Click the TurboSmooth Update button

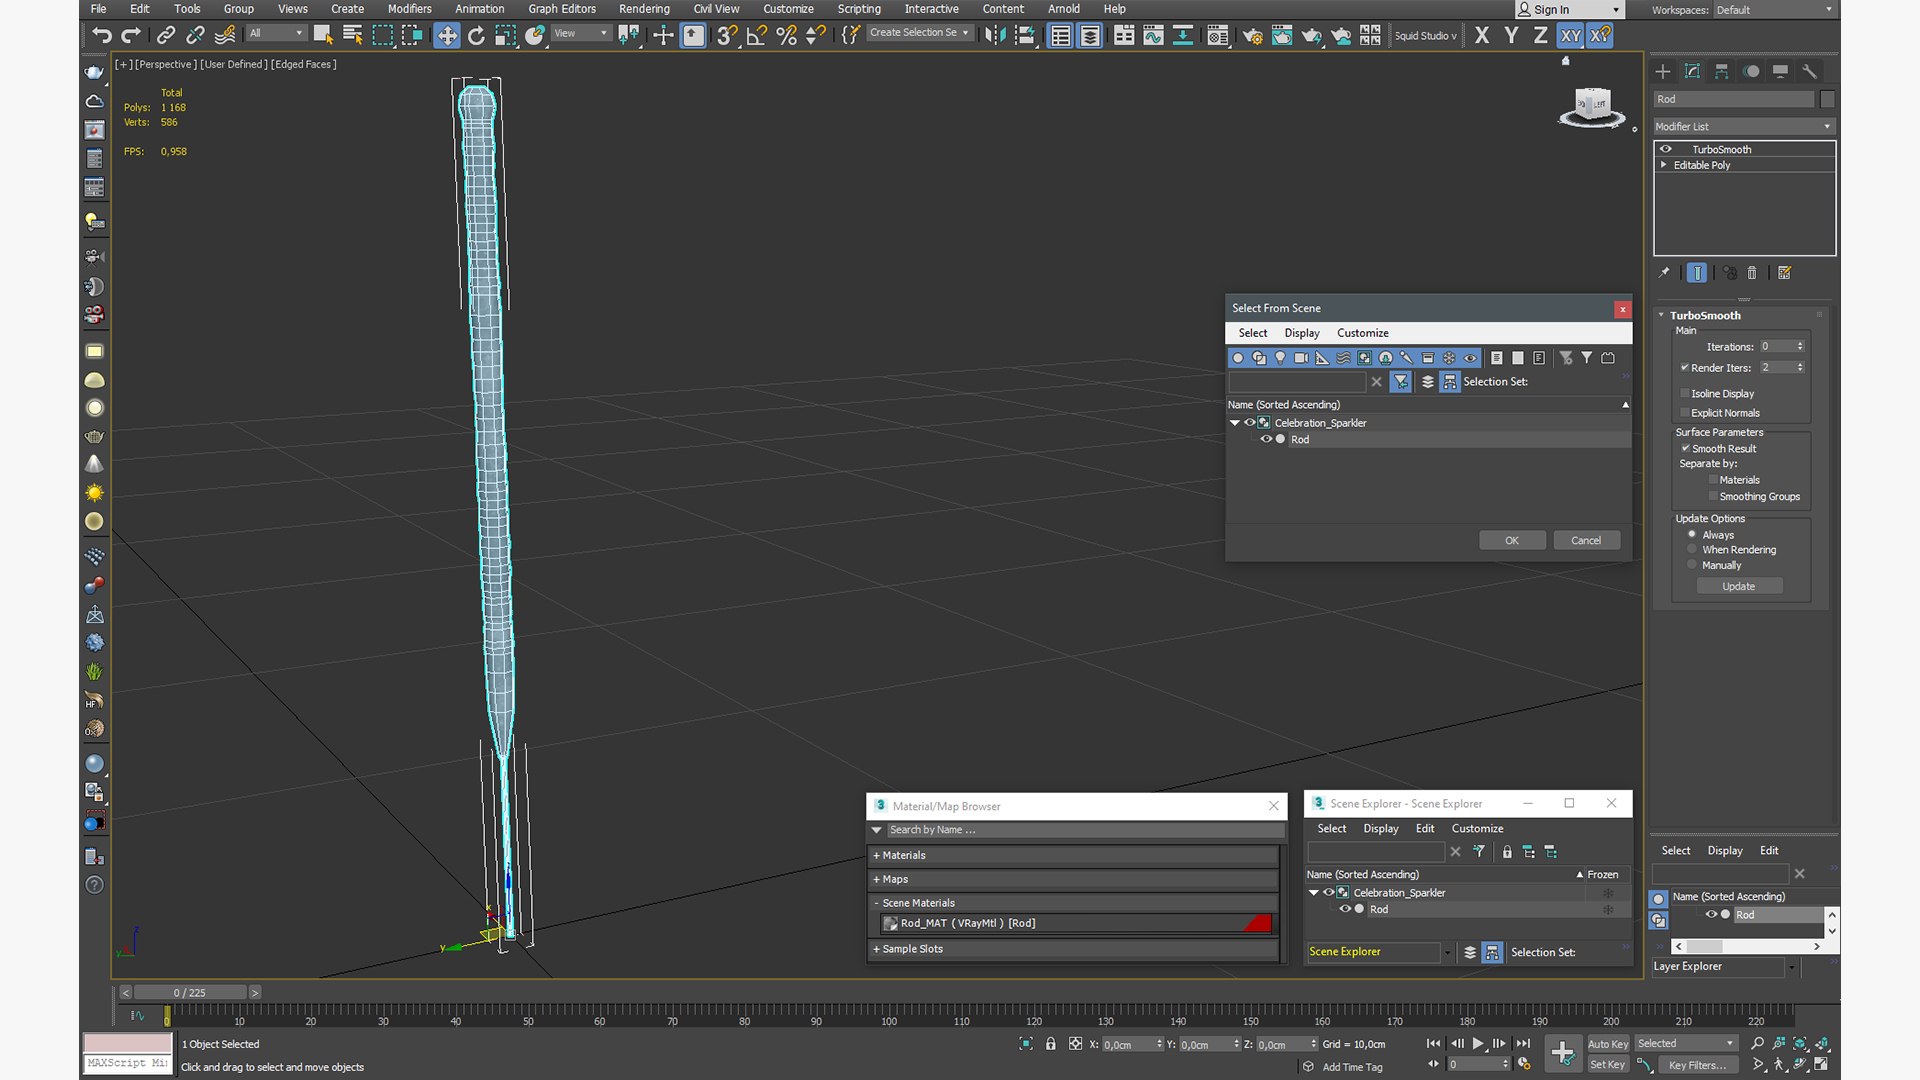coord(1739,587)
